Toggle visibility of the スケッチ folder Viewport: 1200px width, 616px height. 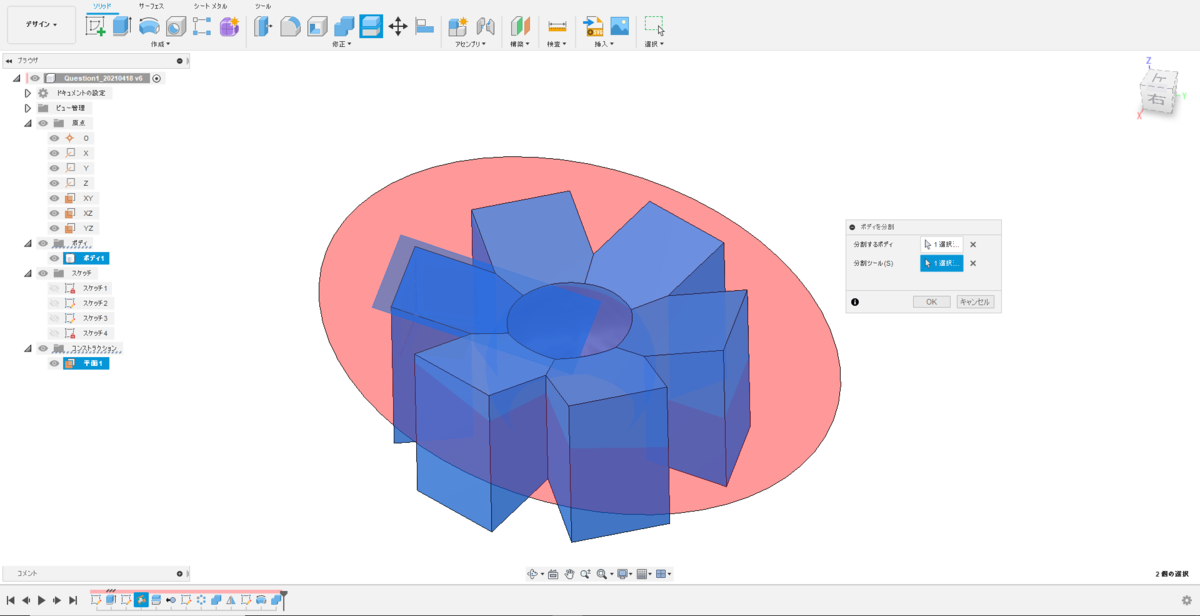coord(43,273)
